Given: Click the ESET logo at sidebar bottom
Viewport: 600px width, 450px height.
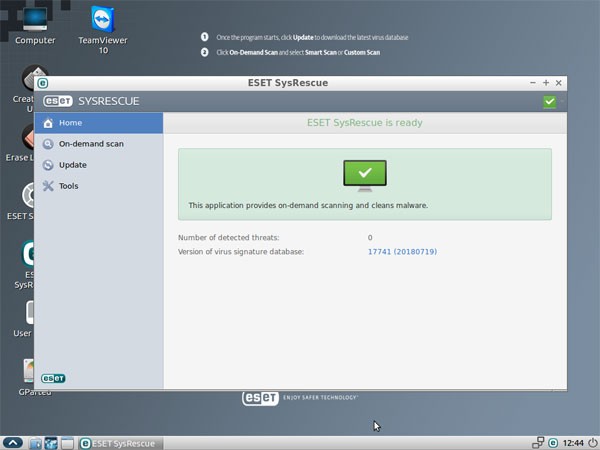Looking at the screenshot, I should pos(53,378).
